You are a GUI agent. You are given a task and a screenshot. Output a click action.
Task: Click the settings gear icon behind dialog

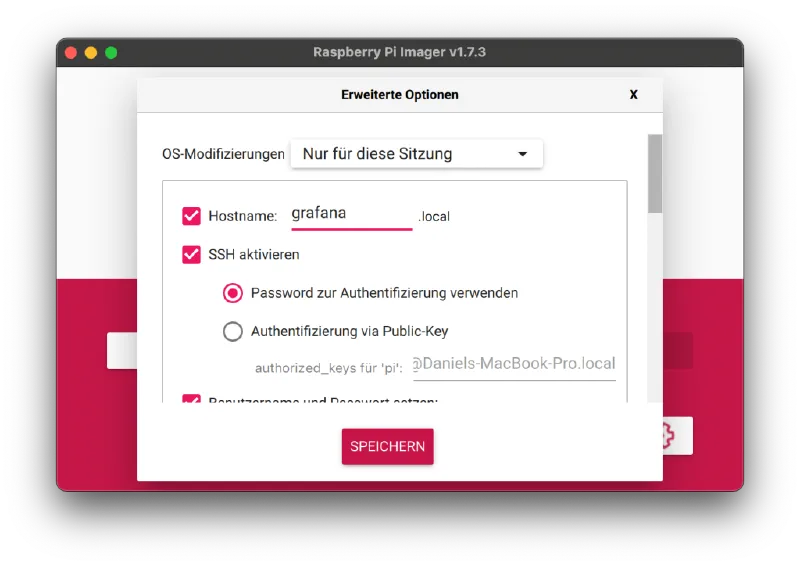click(668, 435)
